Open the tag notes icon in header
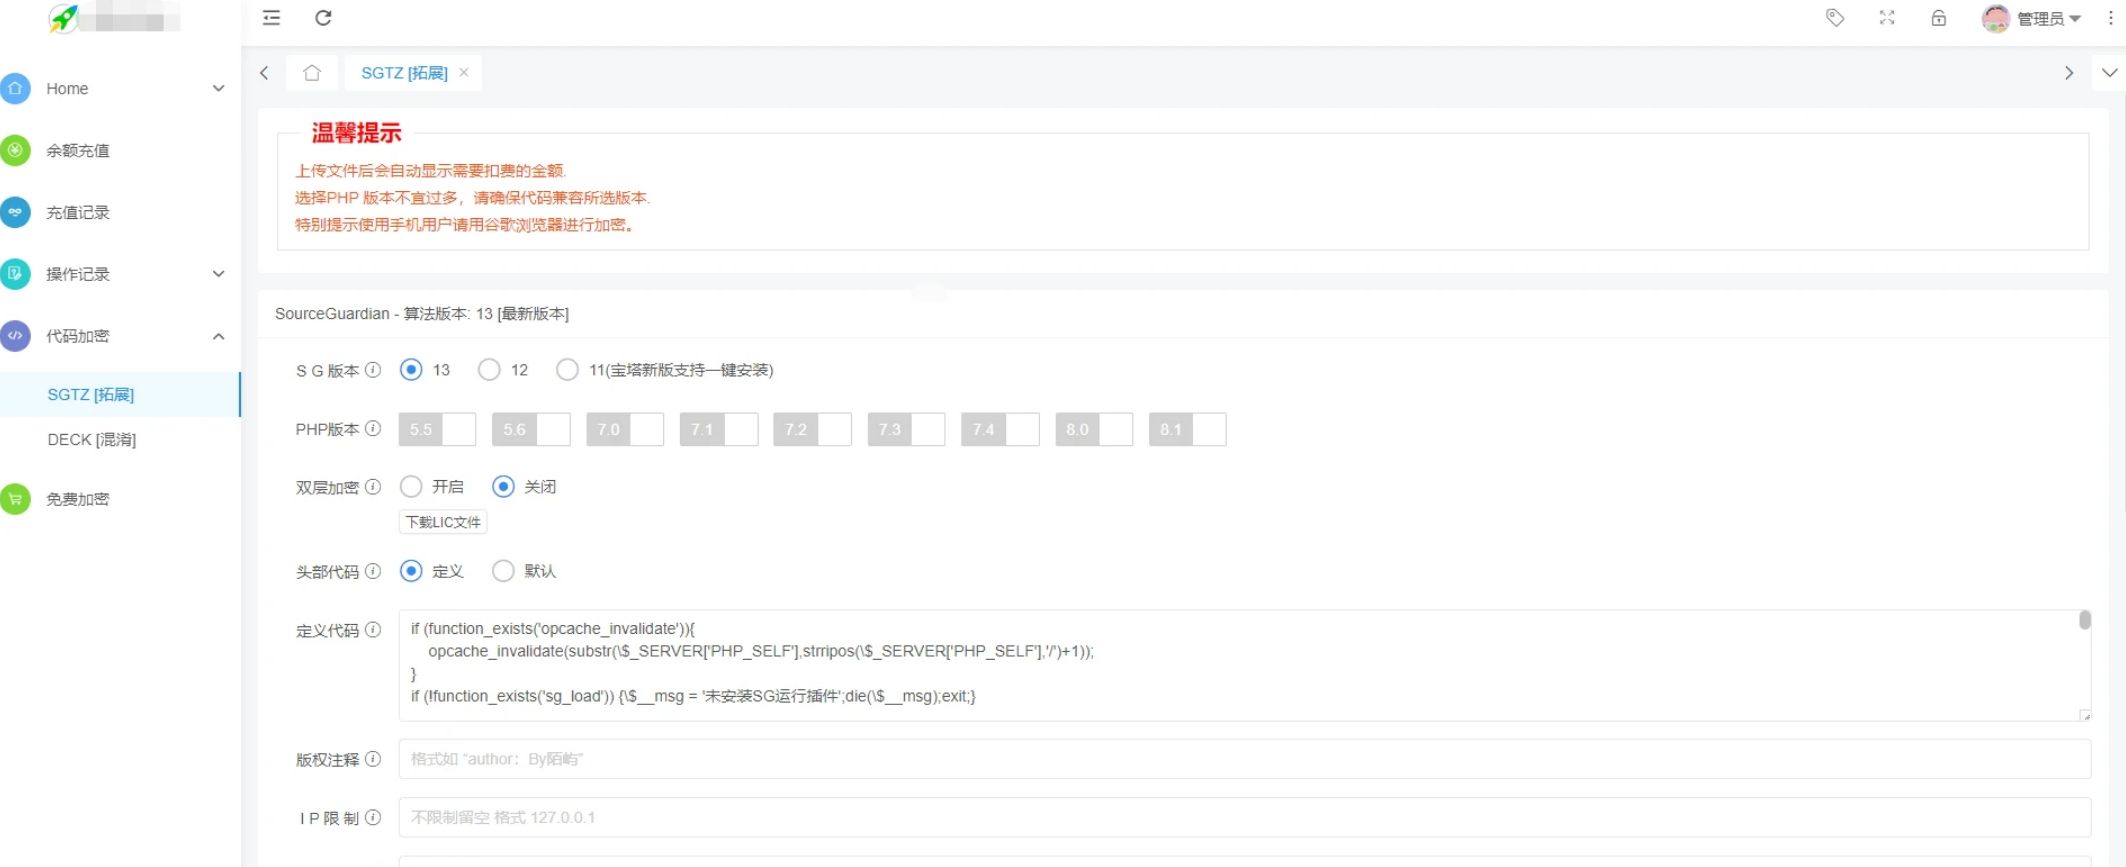This screenshot has width=2126, height=867. [1835, 18]
